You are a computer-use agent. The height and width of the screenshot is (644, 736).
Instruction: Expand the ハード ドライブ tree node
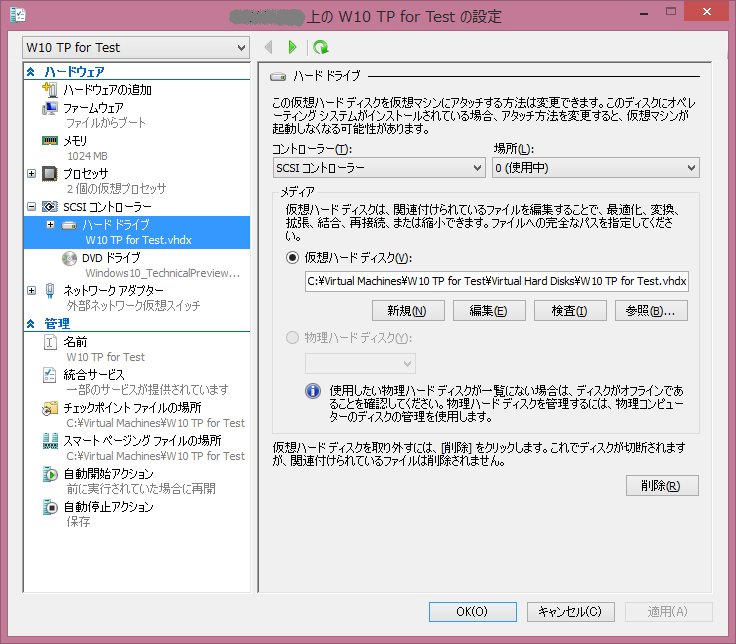coord(51,225)
